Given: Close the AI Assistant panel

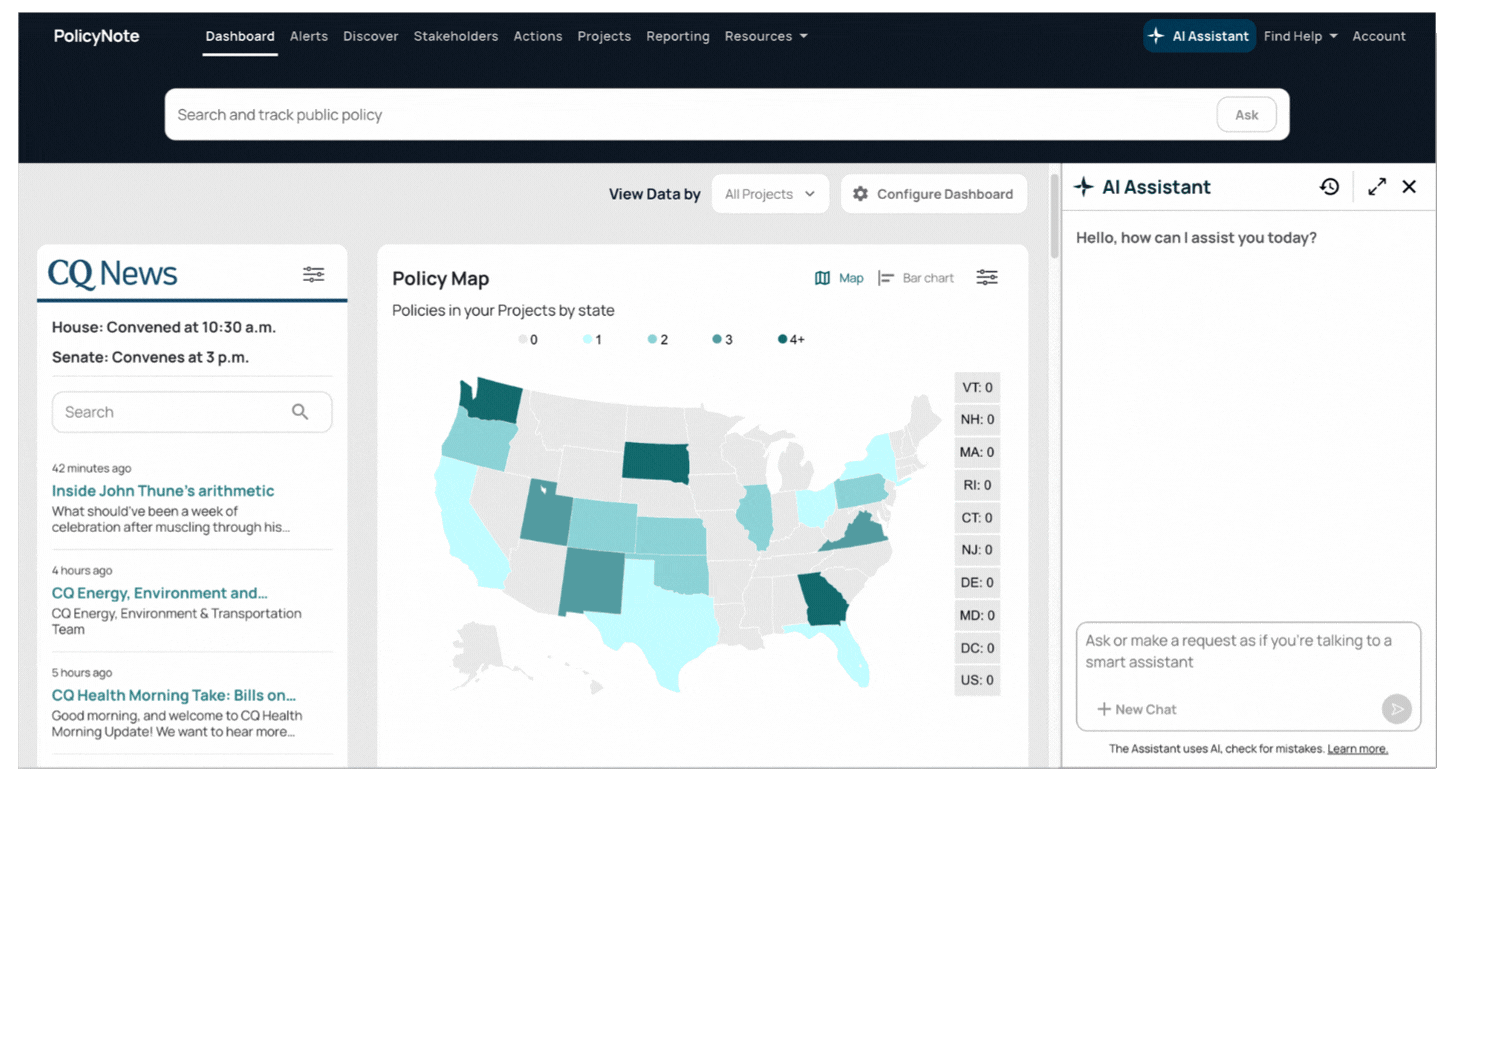Looking at the screenshot, I should click(x=1409, y=187).
